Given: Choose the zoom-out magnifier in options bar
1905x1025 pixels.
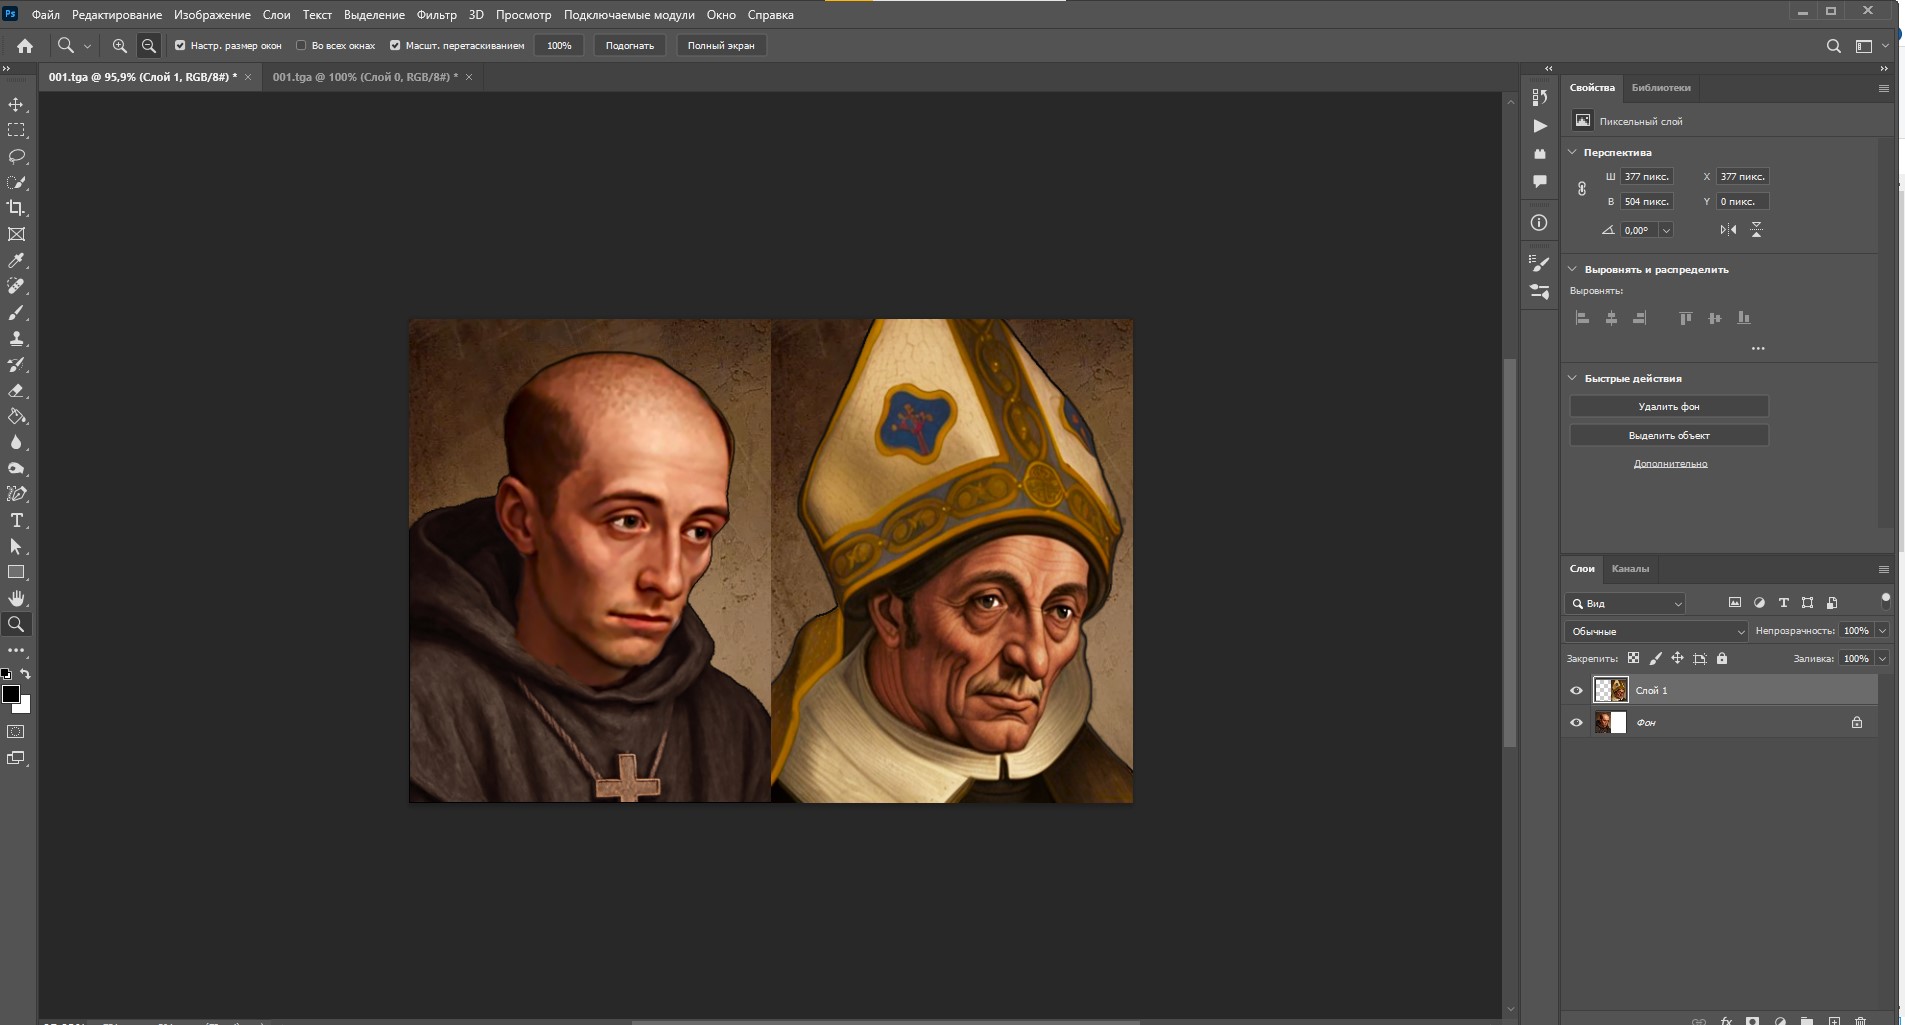Looking at the screenshot, I should click(x=148, y=46).
